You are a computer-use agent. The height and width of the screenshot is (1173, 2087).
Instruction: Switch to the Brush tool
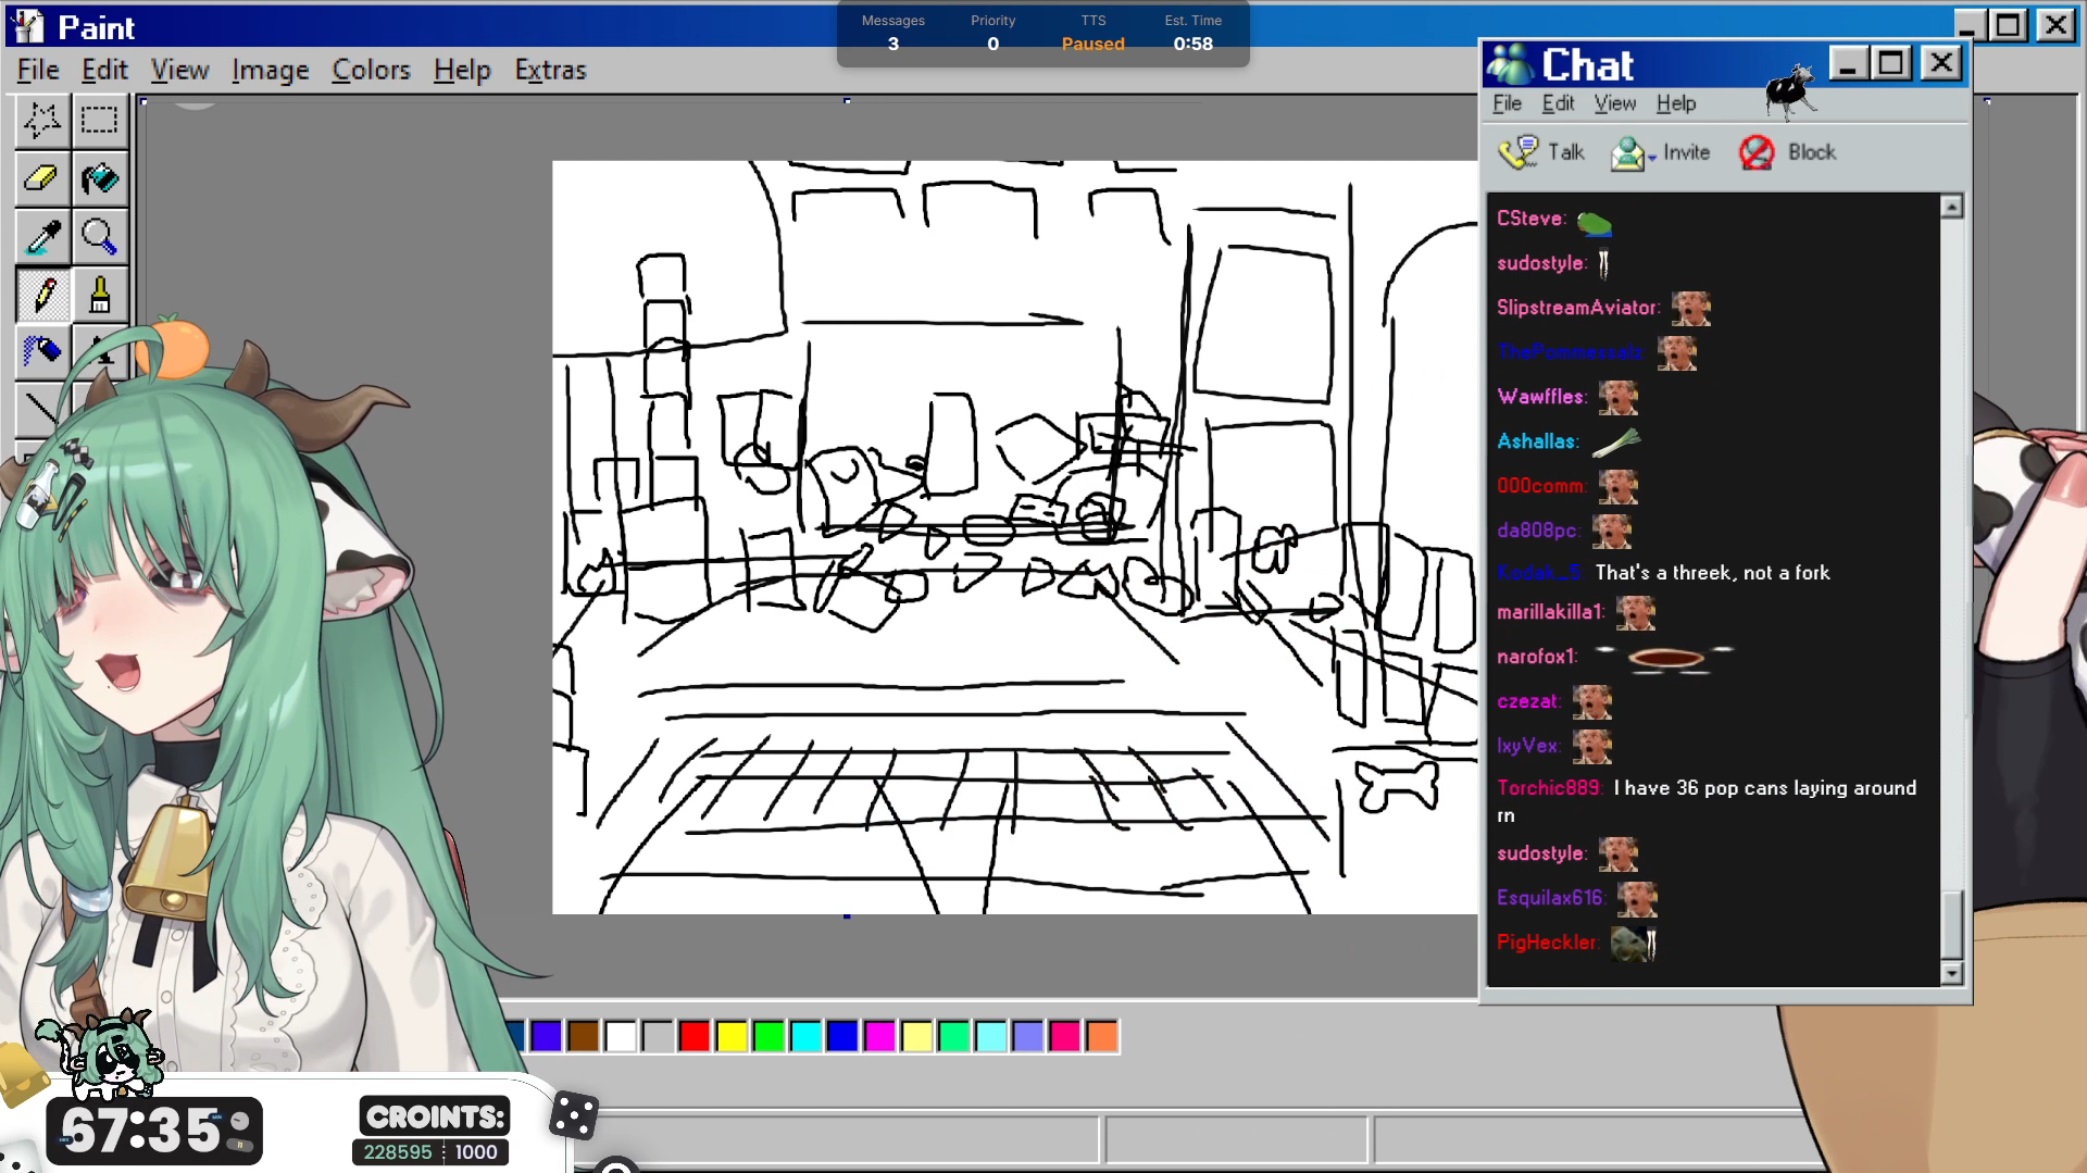click(99, 295)
